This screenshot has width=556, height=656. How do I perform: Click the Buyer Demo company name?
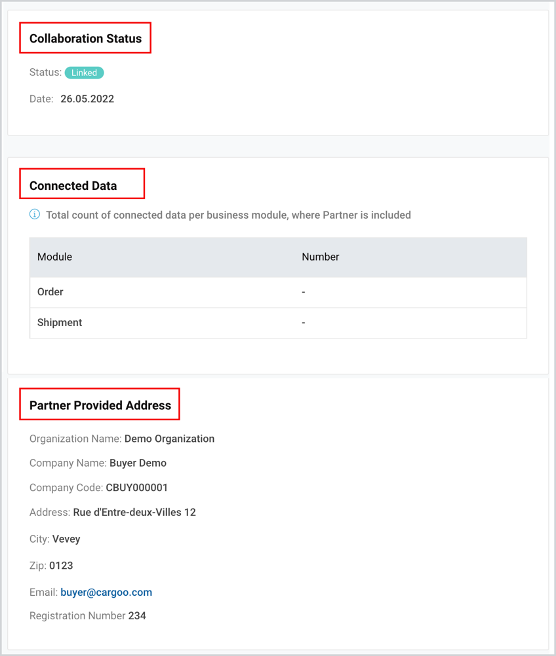click(138, 463)
